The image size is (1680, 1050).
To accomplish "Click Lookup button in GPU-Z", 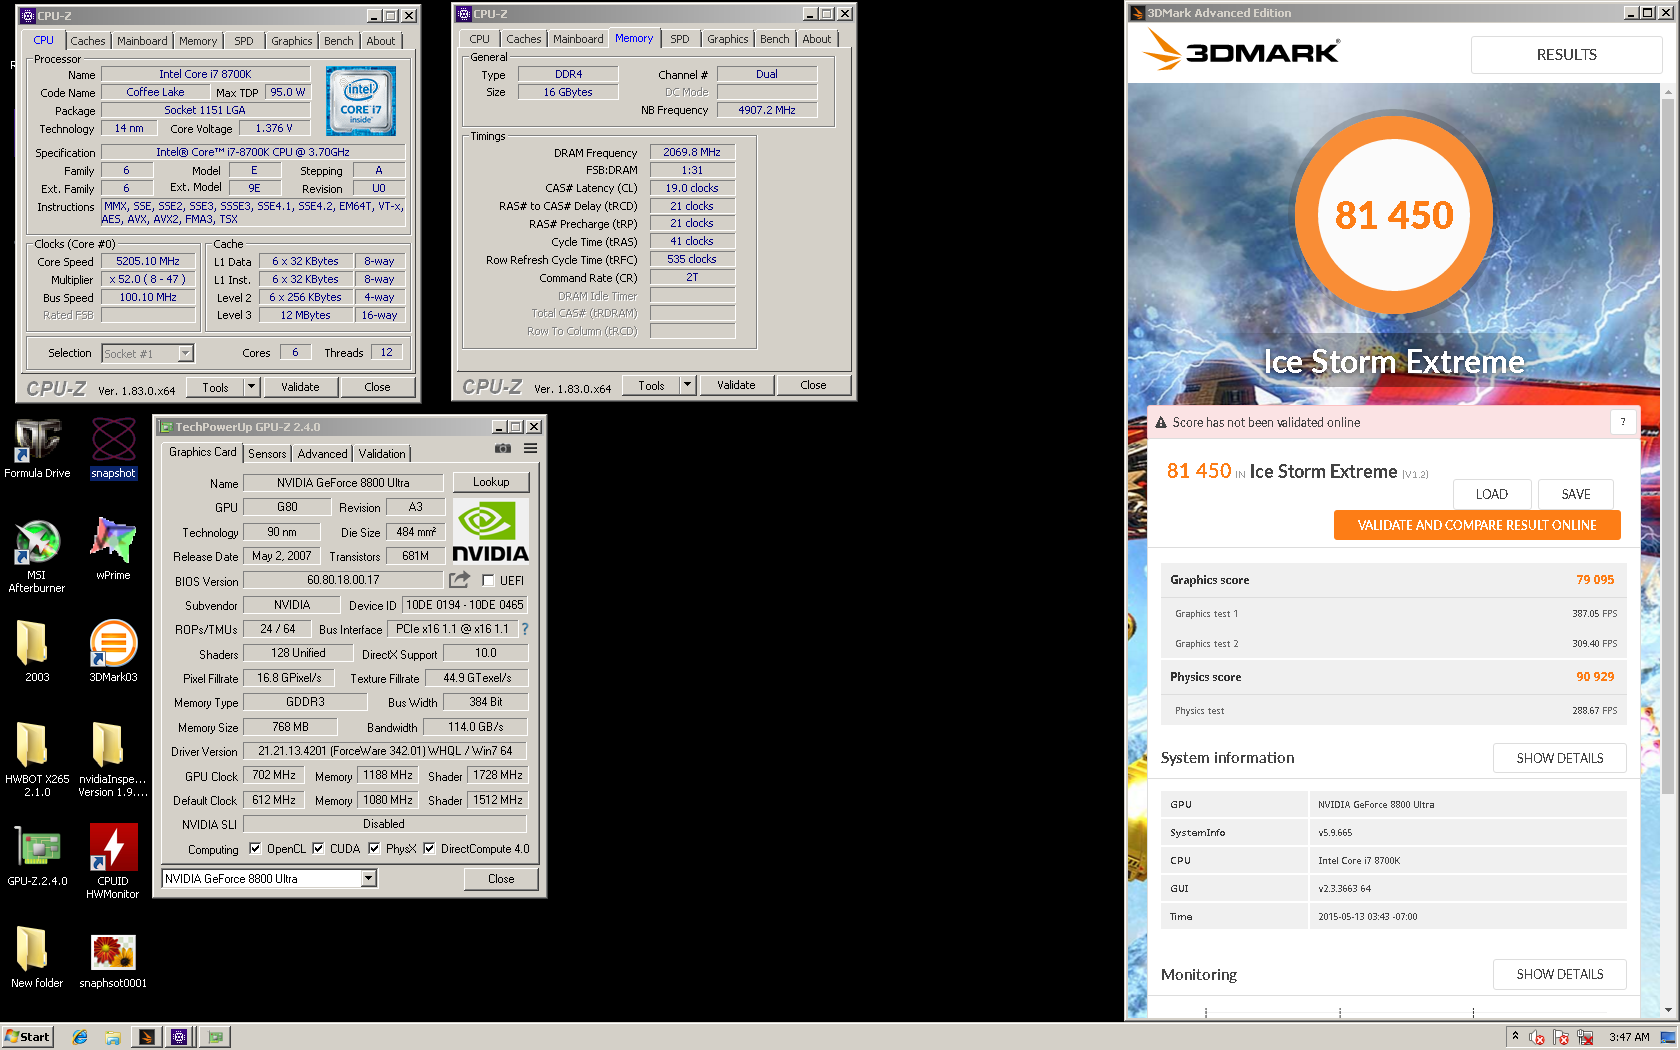I will [491, 482].
